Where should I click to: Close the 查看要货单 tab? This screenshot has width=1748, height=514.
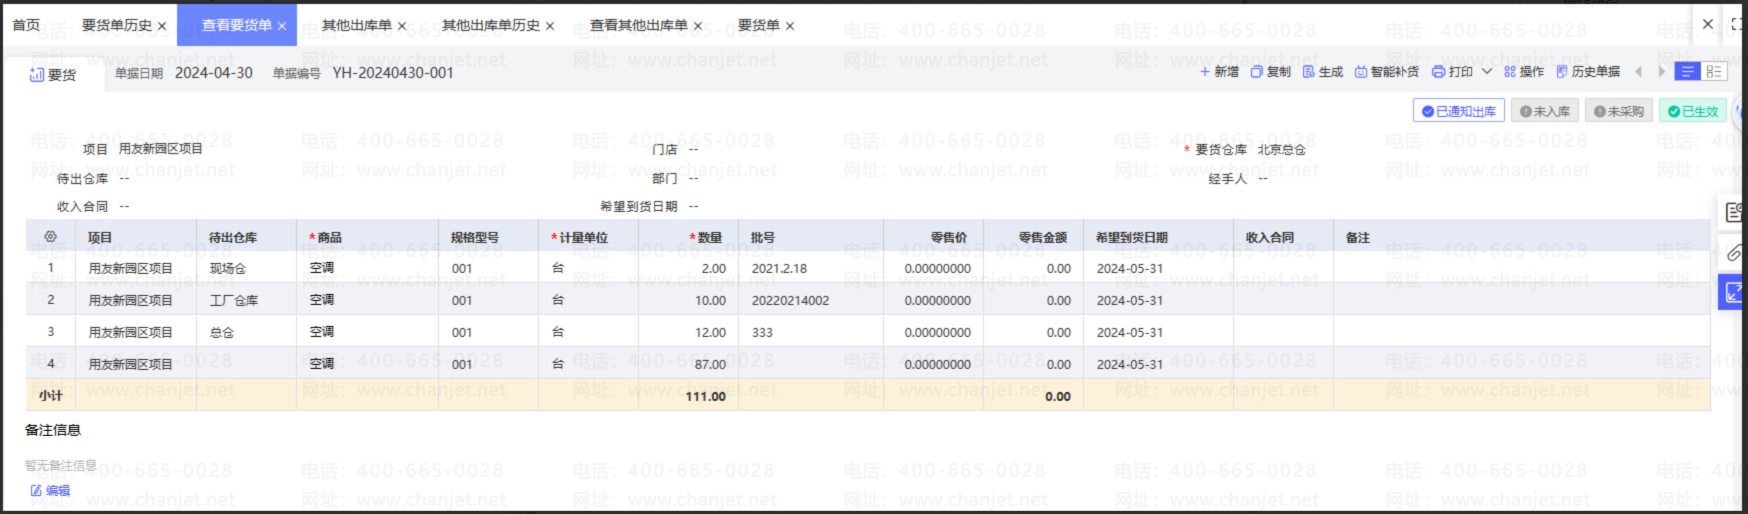coord(282,26)
